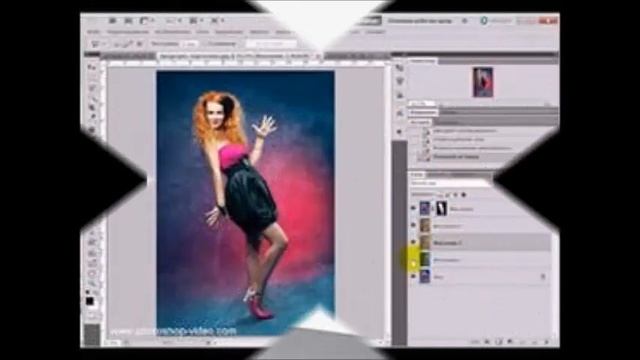The image size is (640, 360).
Task: Open the zoom level dropdown in application bar
Action: [173, 20]
